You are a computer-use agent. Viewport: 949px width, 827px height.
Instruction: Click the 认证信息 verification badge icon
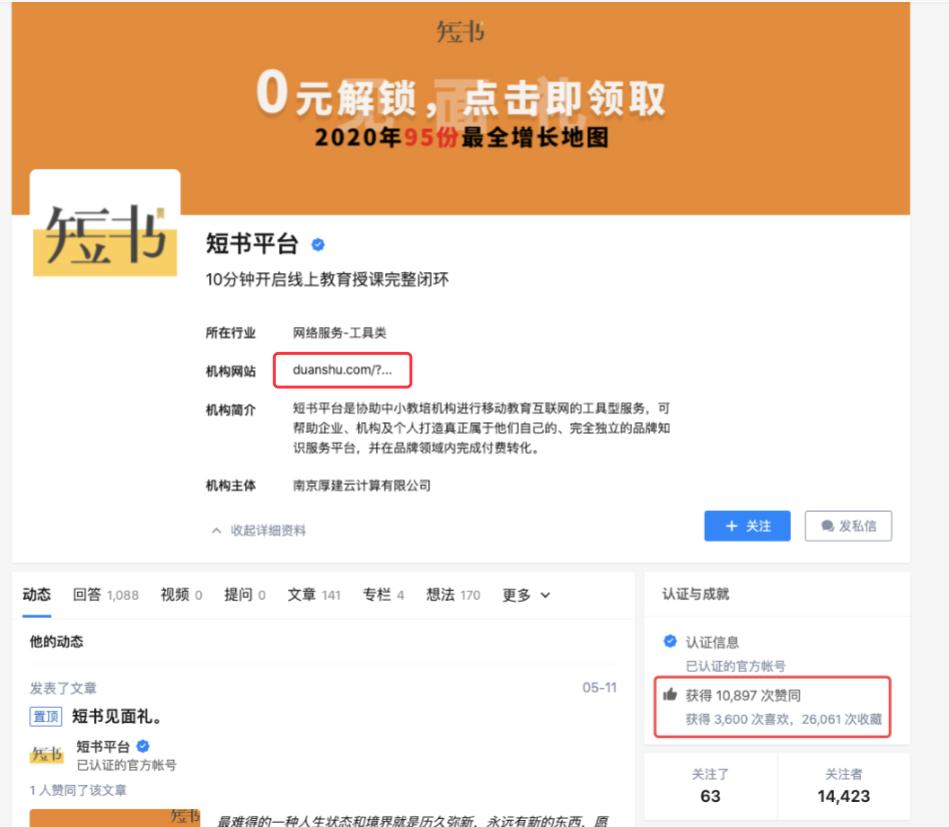669,641
